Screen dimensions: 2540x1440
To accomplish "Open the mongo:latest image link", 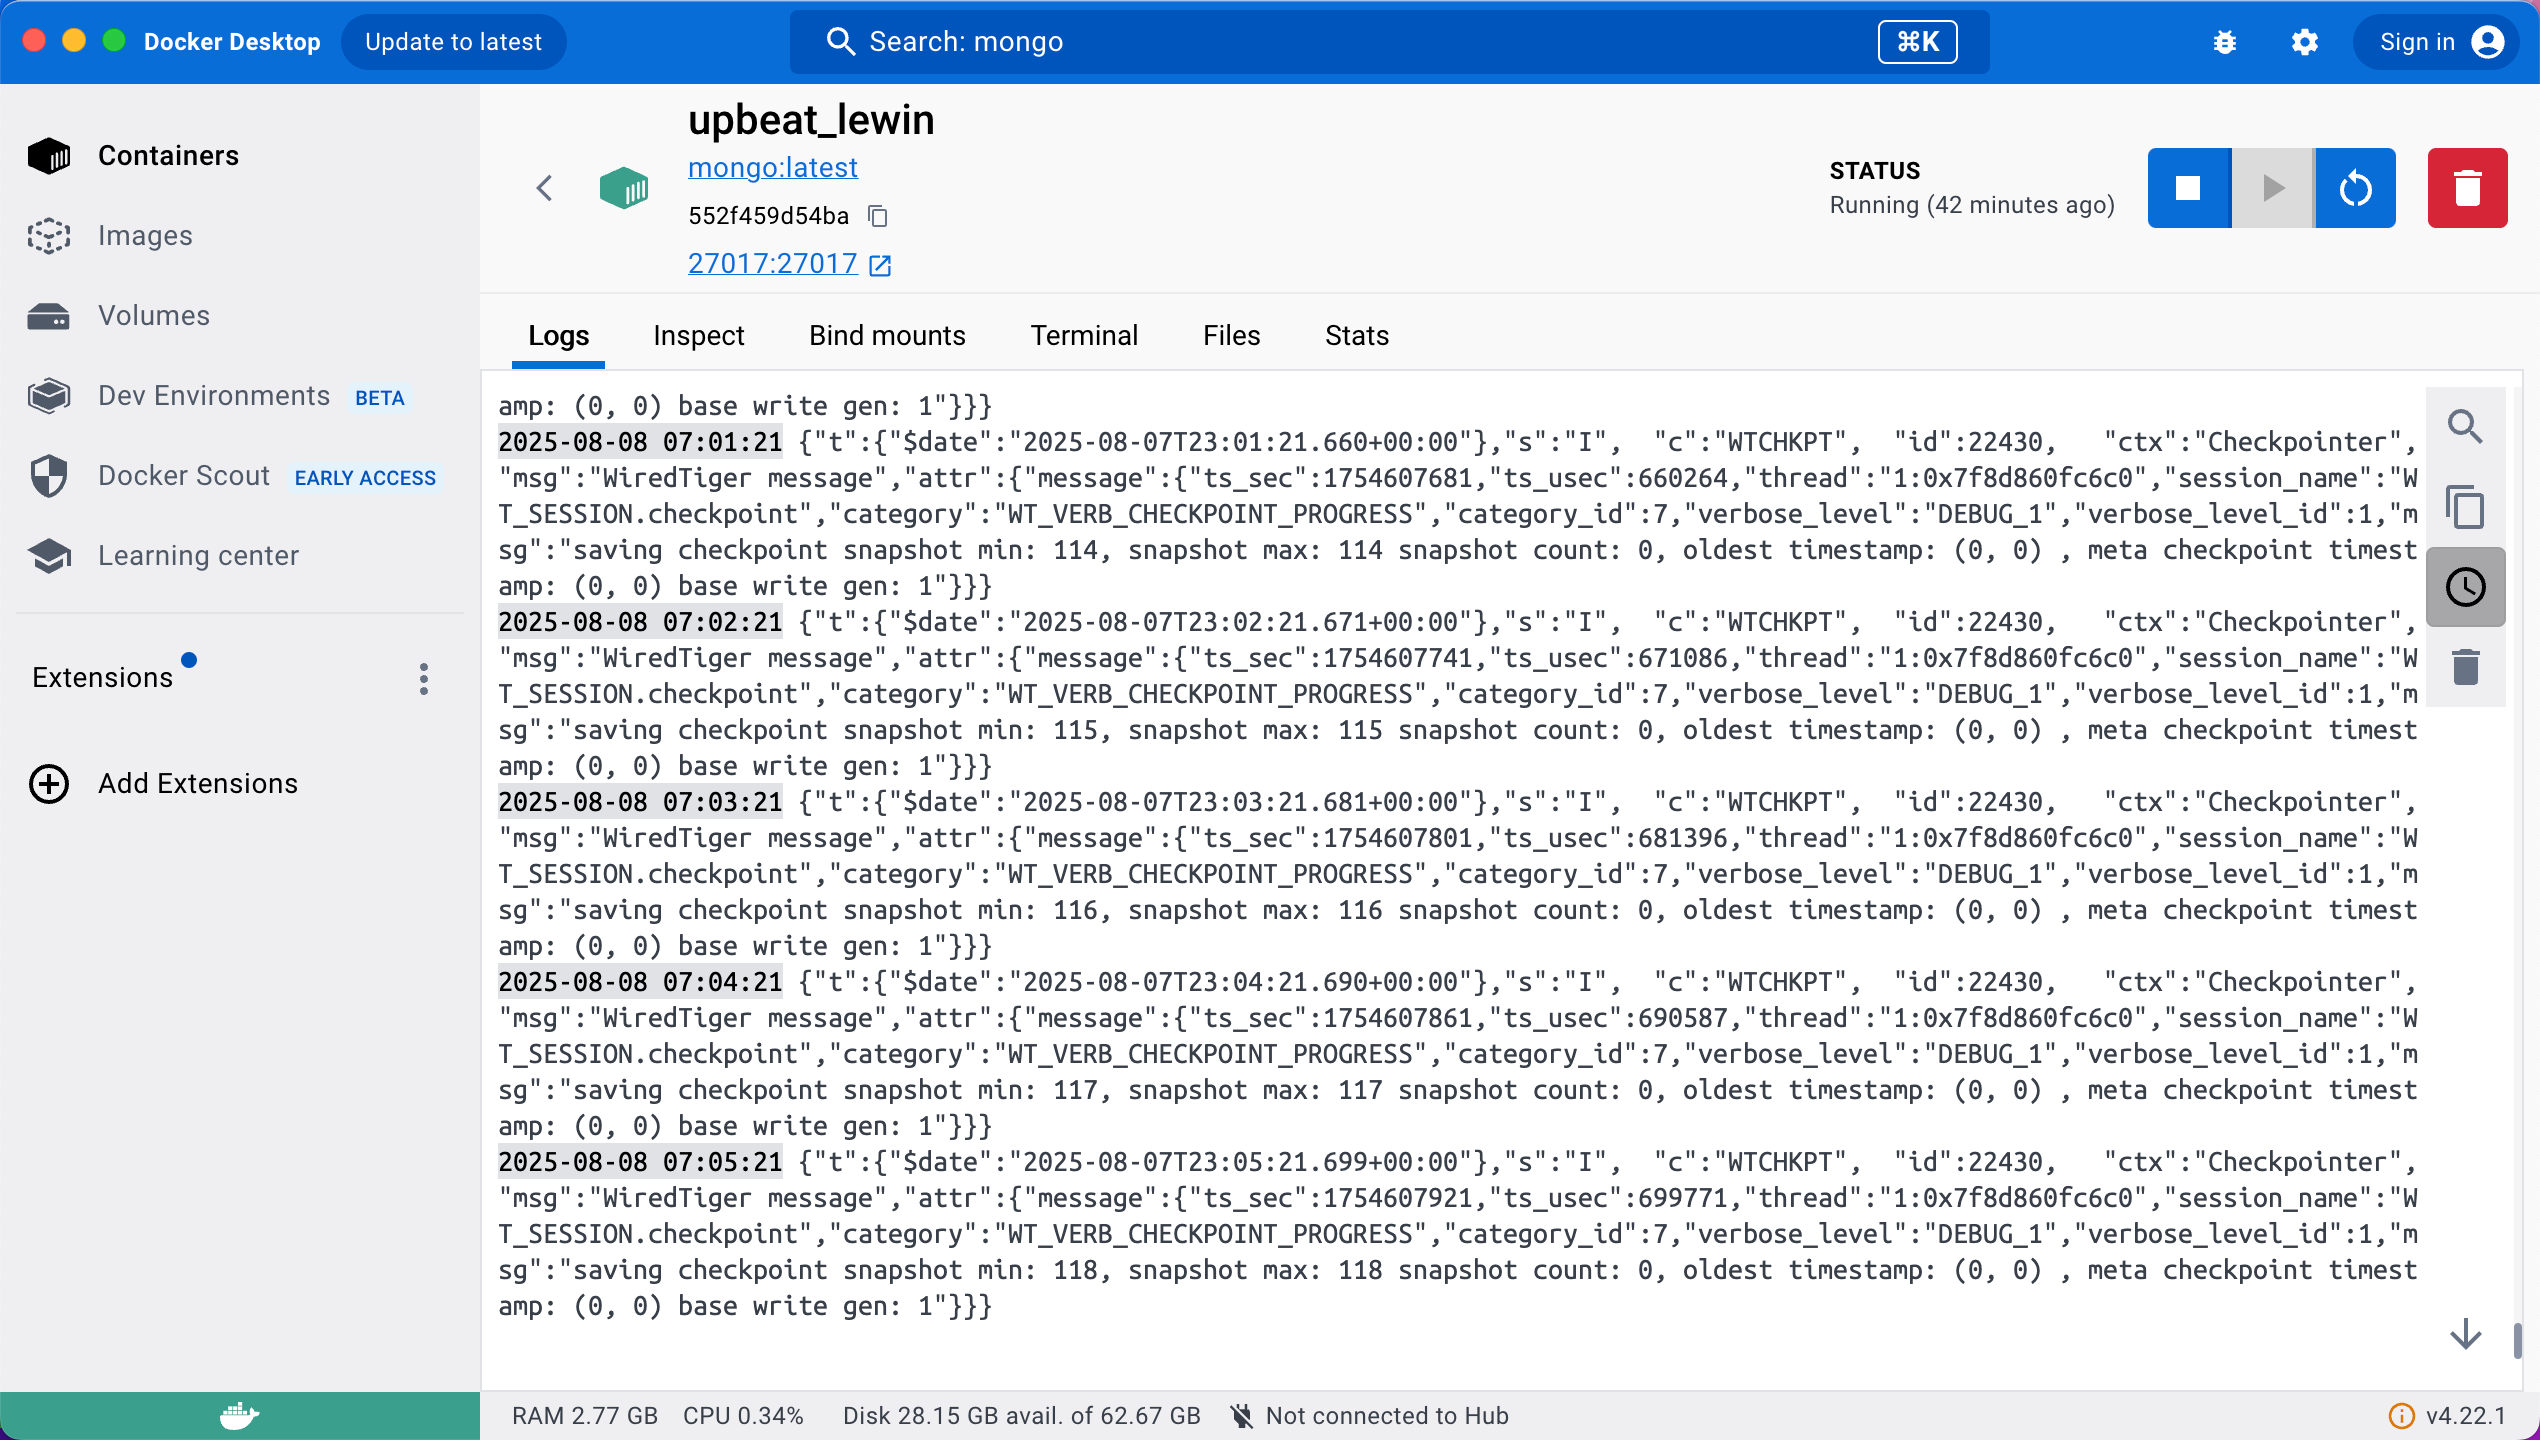I will (772, 168).
